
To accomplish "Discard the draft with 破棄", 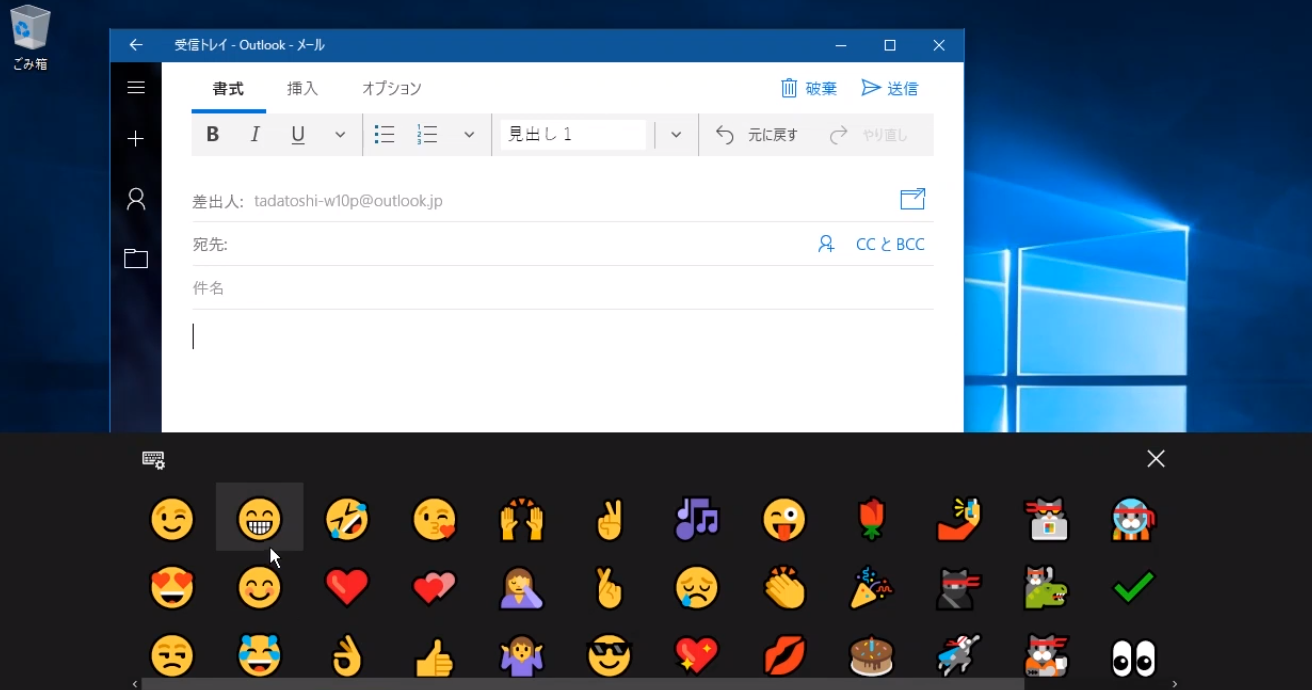I will click(809, 88).
